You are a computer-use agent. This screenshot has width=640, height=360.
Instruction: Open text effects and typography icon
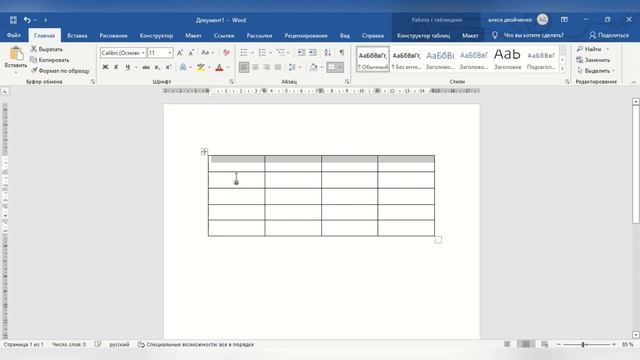click(x=183, y=67)
